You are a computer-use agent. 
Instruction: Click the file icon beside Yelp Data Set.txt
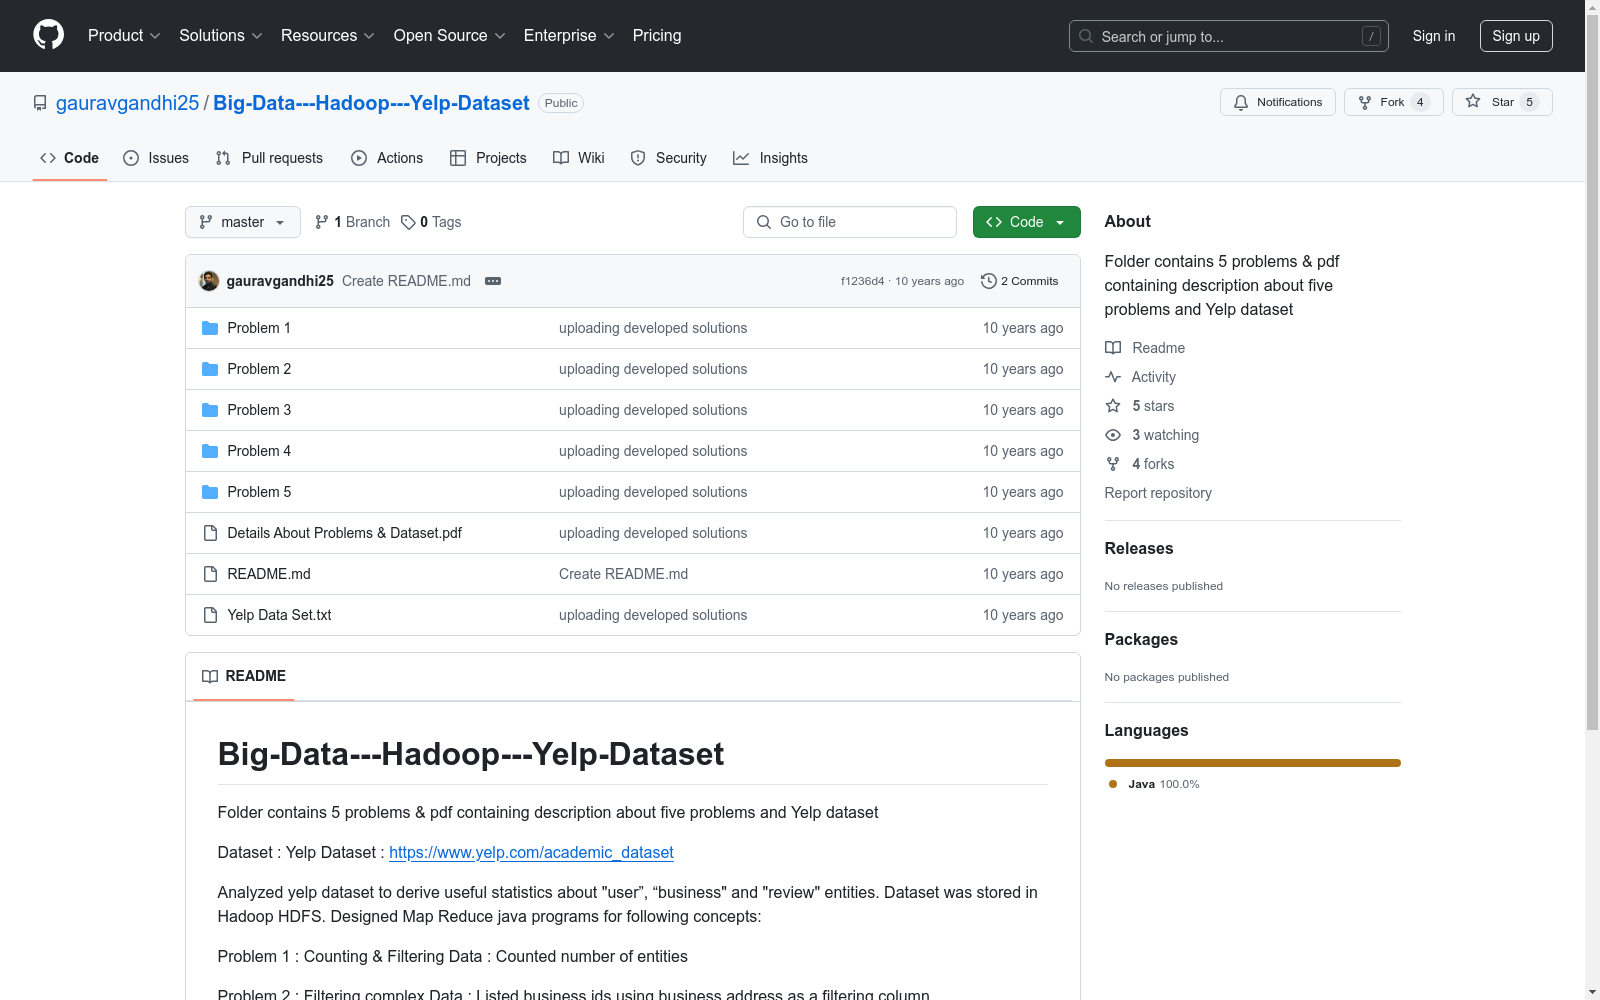[210, 615]
